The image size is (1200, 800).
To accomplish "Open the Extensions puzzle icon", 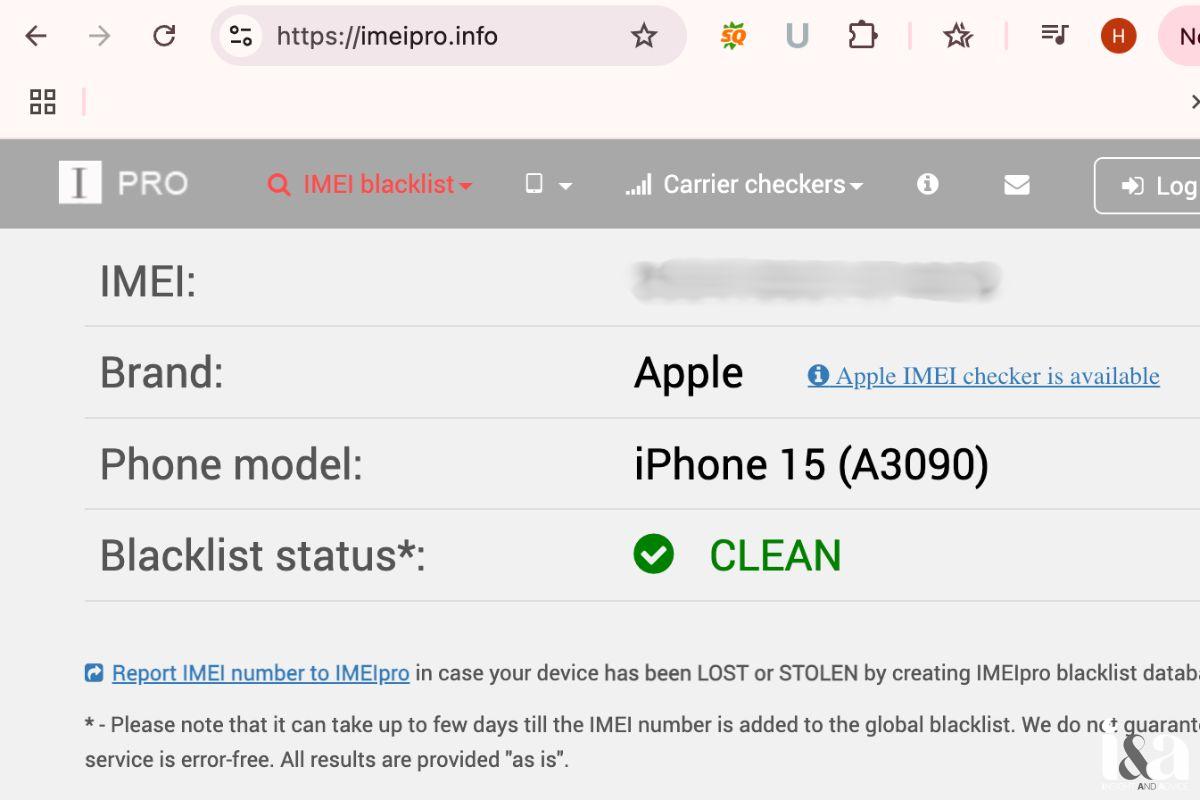I will pos(862,36).
